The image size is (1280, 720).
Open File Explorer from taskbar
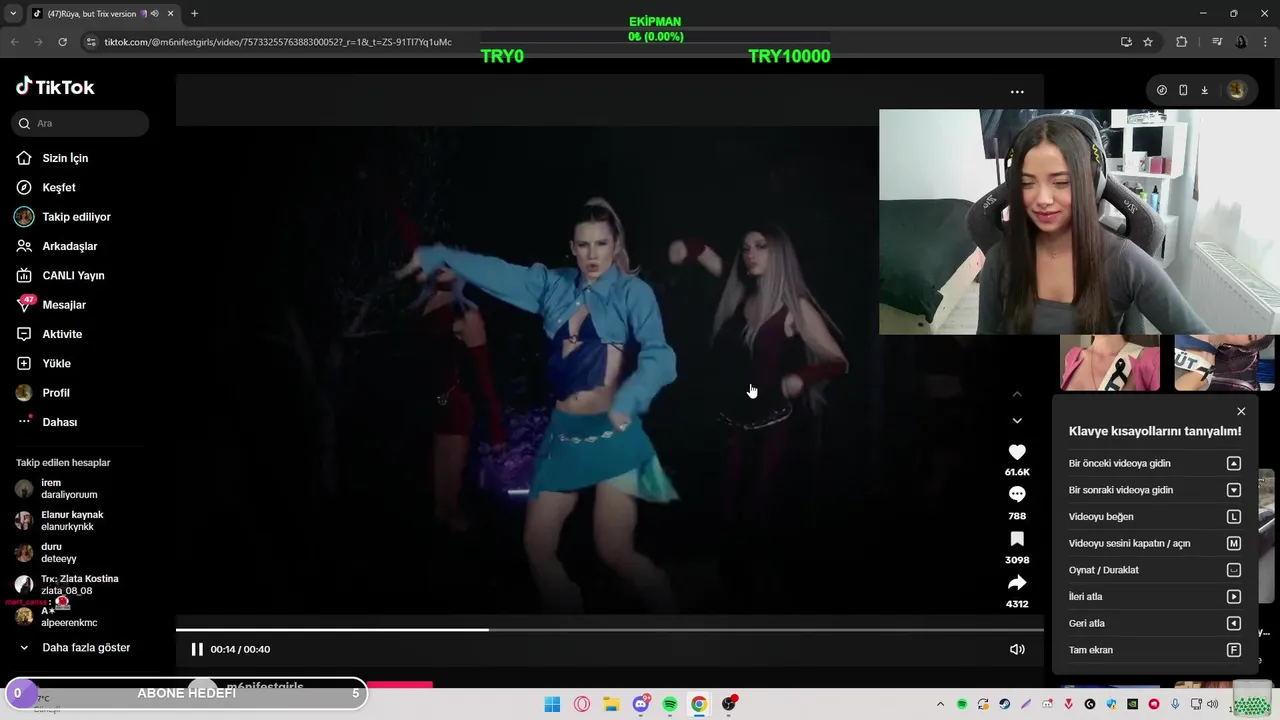(611, 704)
